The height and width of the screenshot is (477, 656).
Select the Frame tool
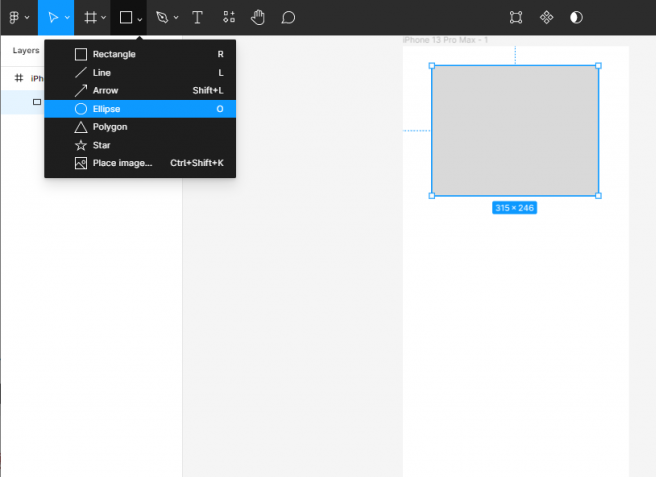[90, 17]
